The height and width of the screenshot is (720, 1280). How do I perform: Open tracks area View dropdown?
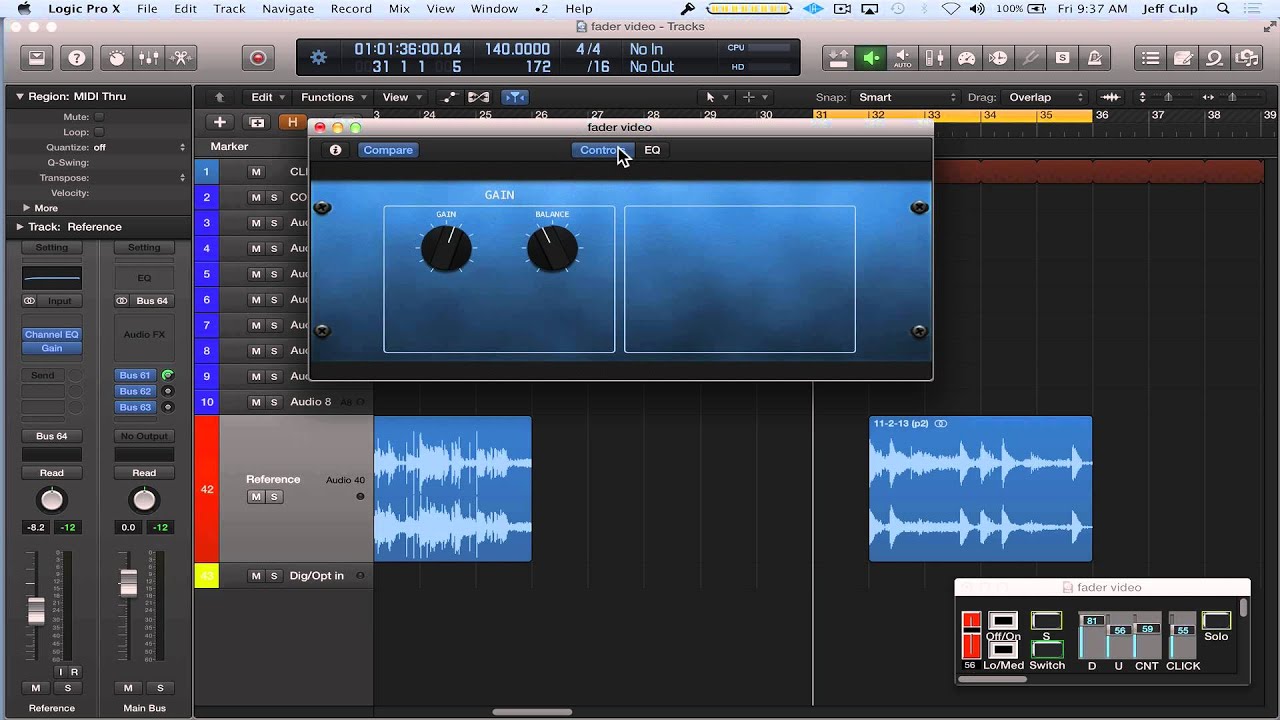[402, 97]
